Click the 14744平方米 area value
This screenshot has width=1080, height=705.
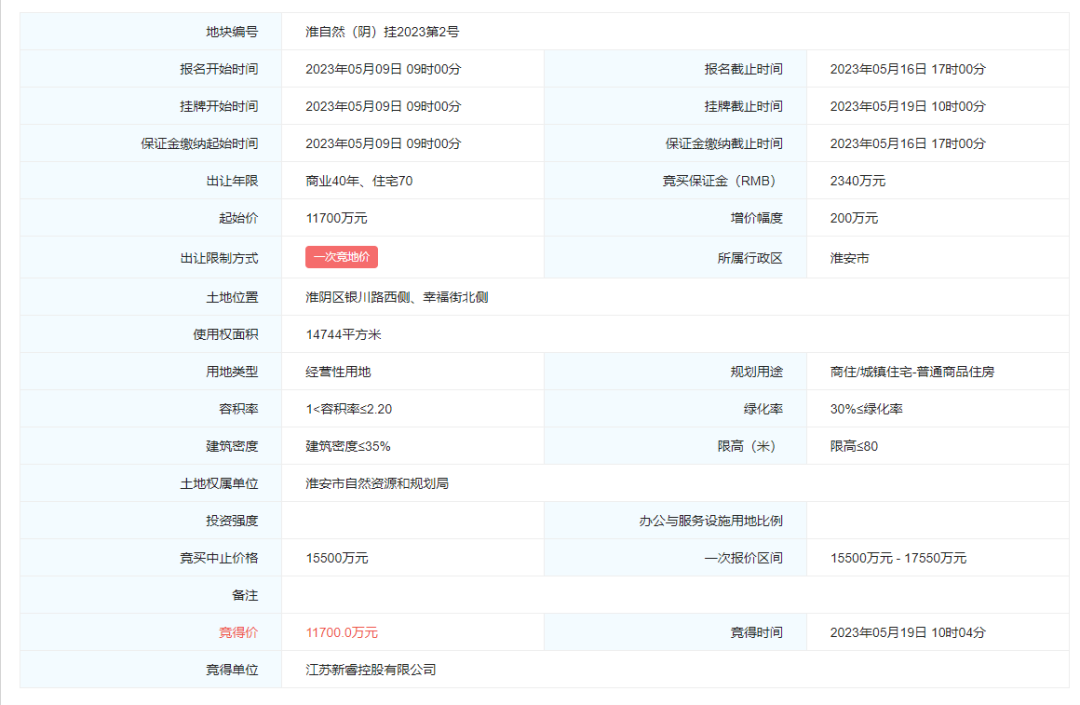(x=343, y=334)
